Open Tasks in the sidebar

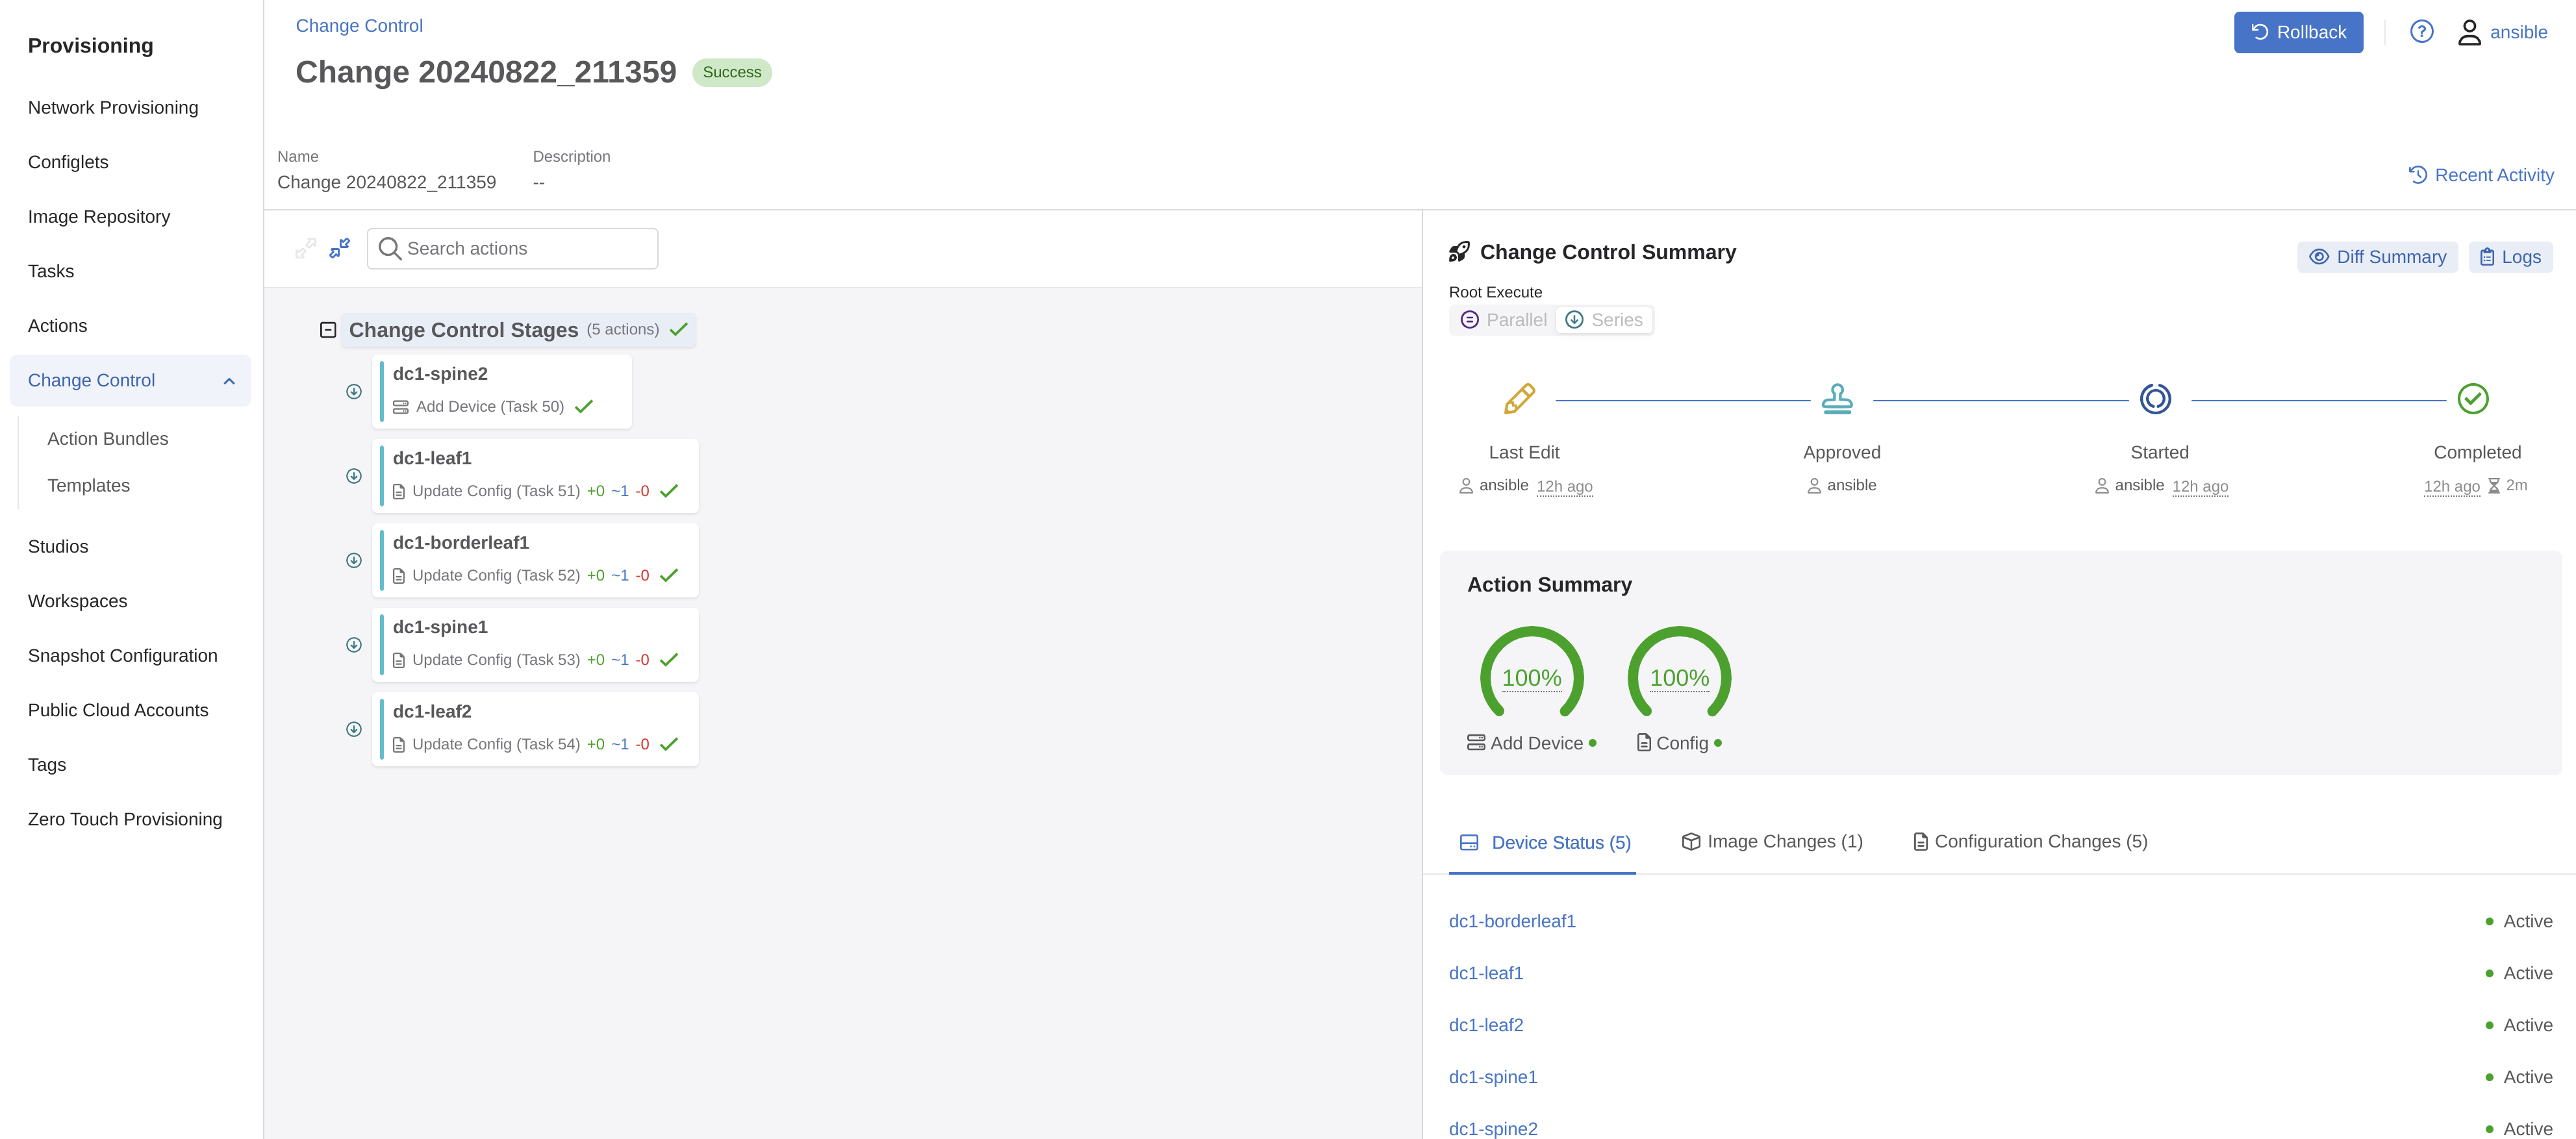[x=51, y=272]
